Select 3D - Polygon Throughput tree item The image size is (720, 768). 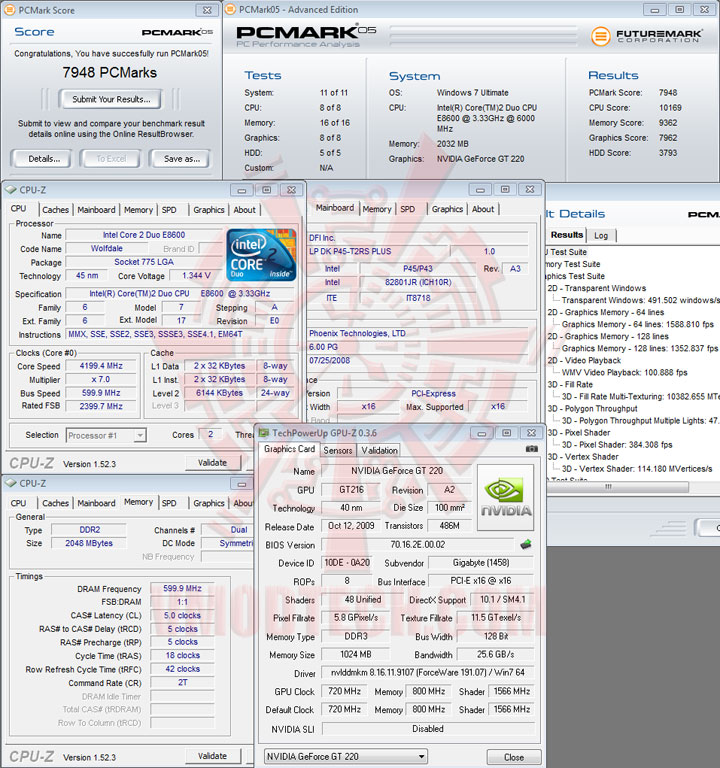(x=592, y=408)
